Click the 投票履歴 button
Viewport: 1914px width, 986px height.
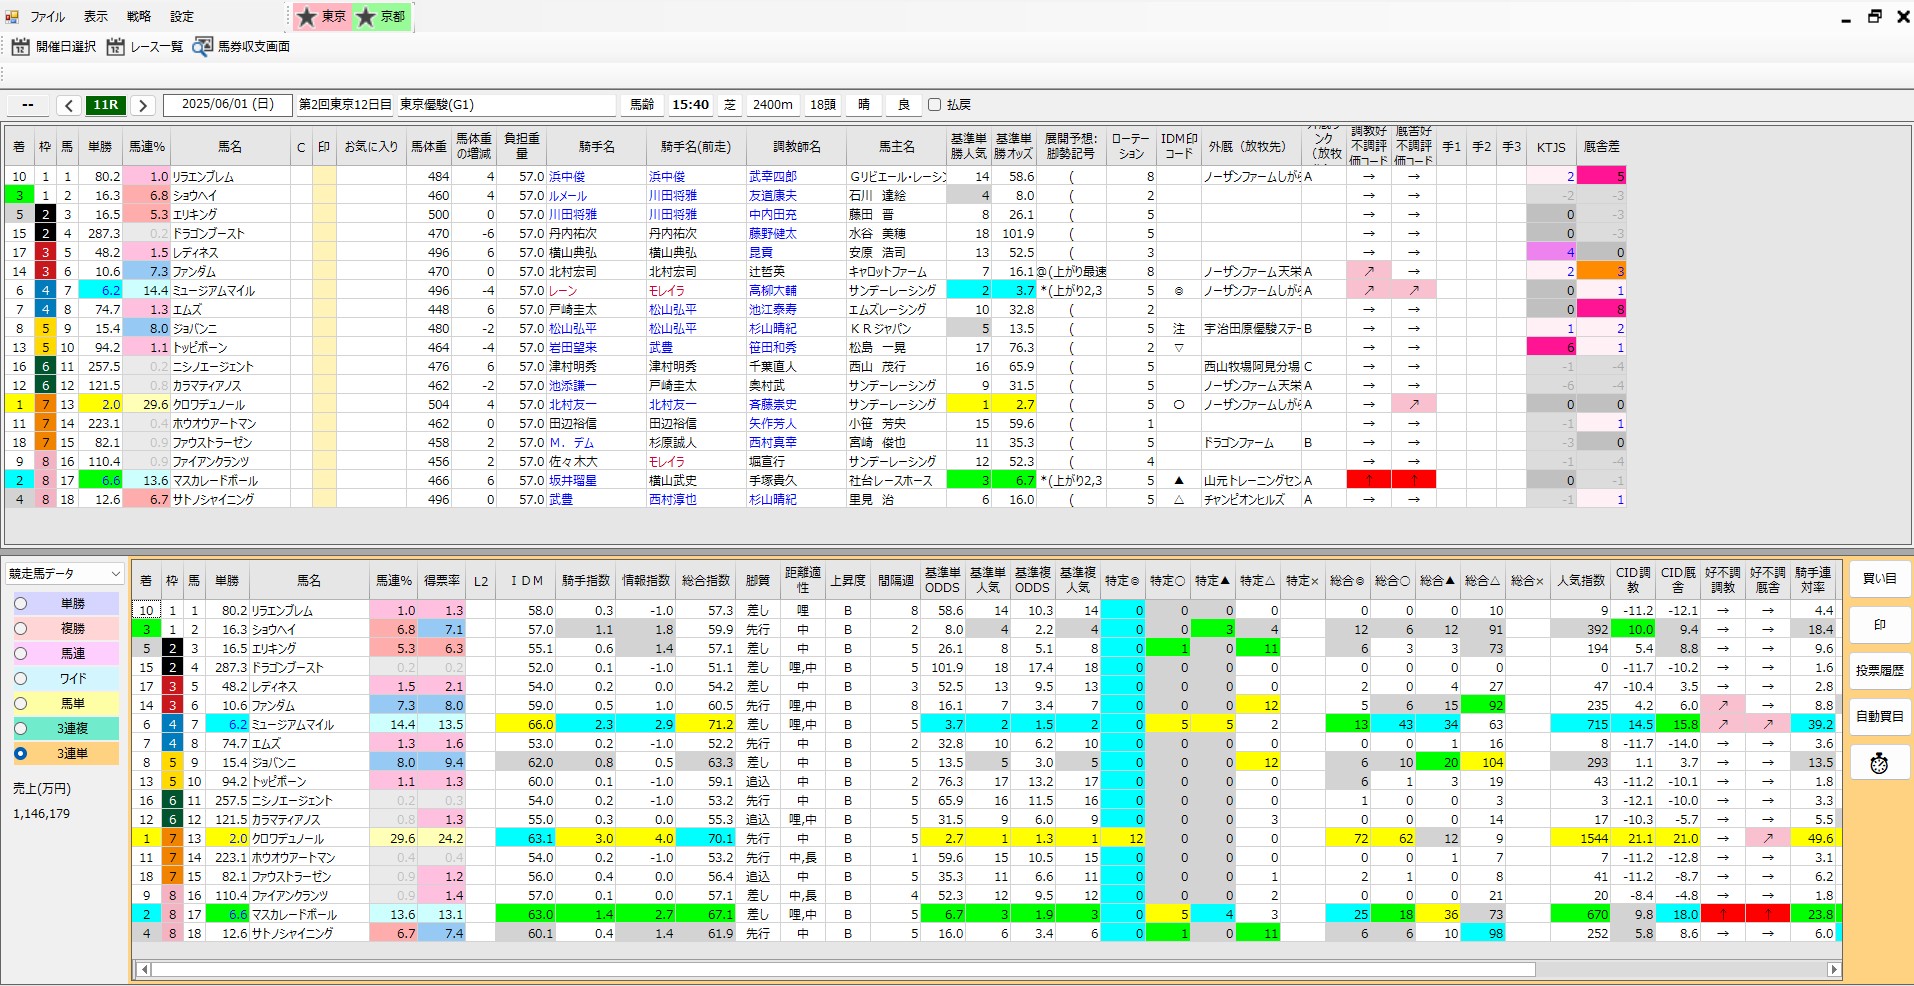1879,671
